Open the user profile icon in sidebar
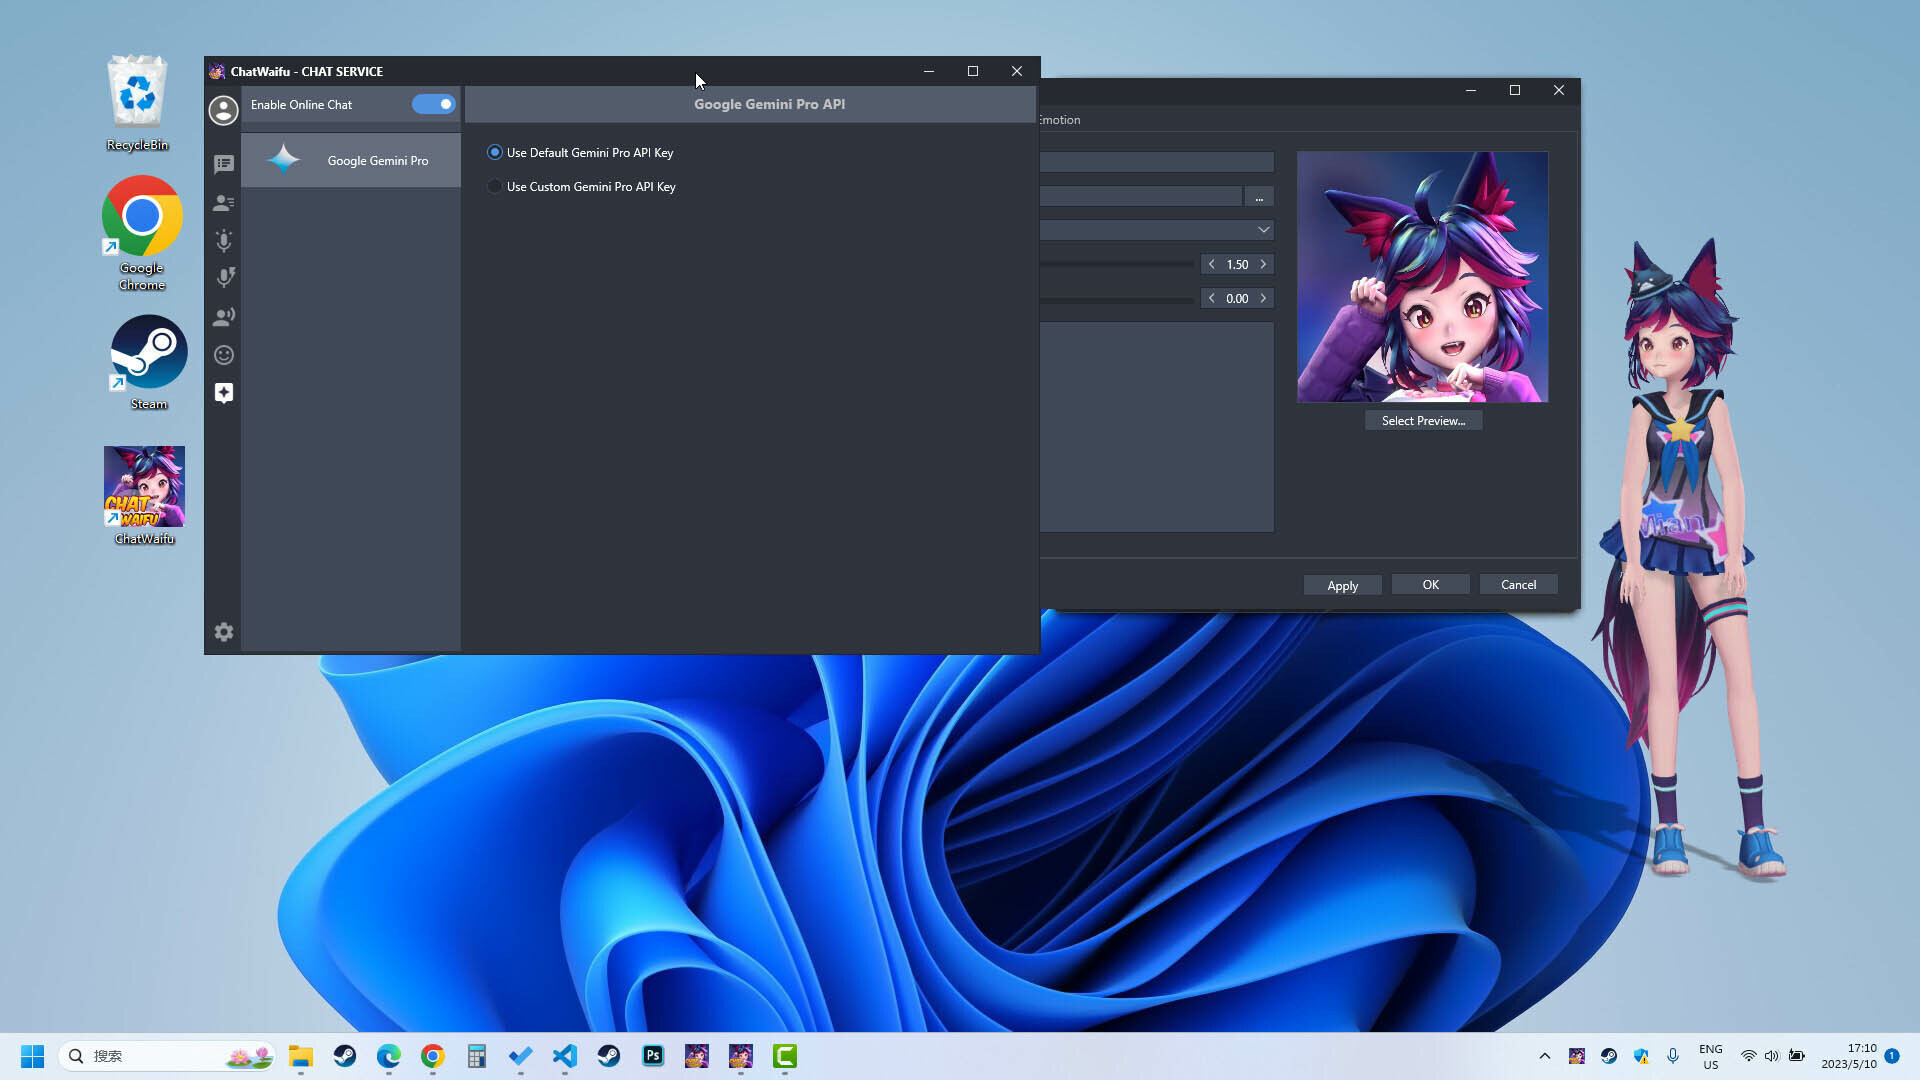Screen dimensions: 1920x1080 223,110
